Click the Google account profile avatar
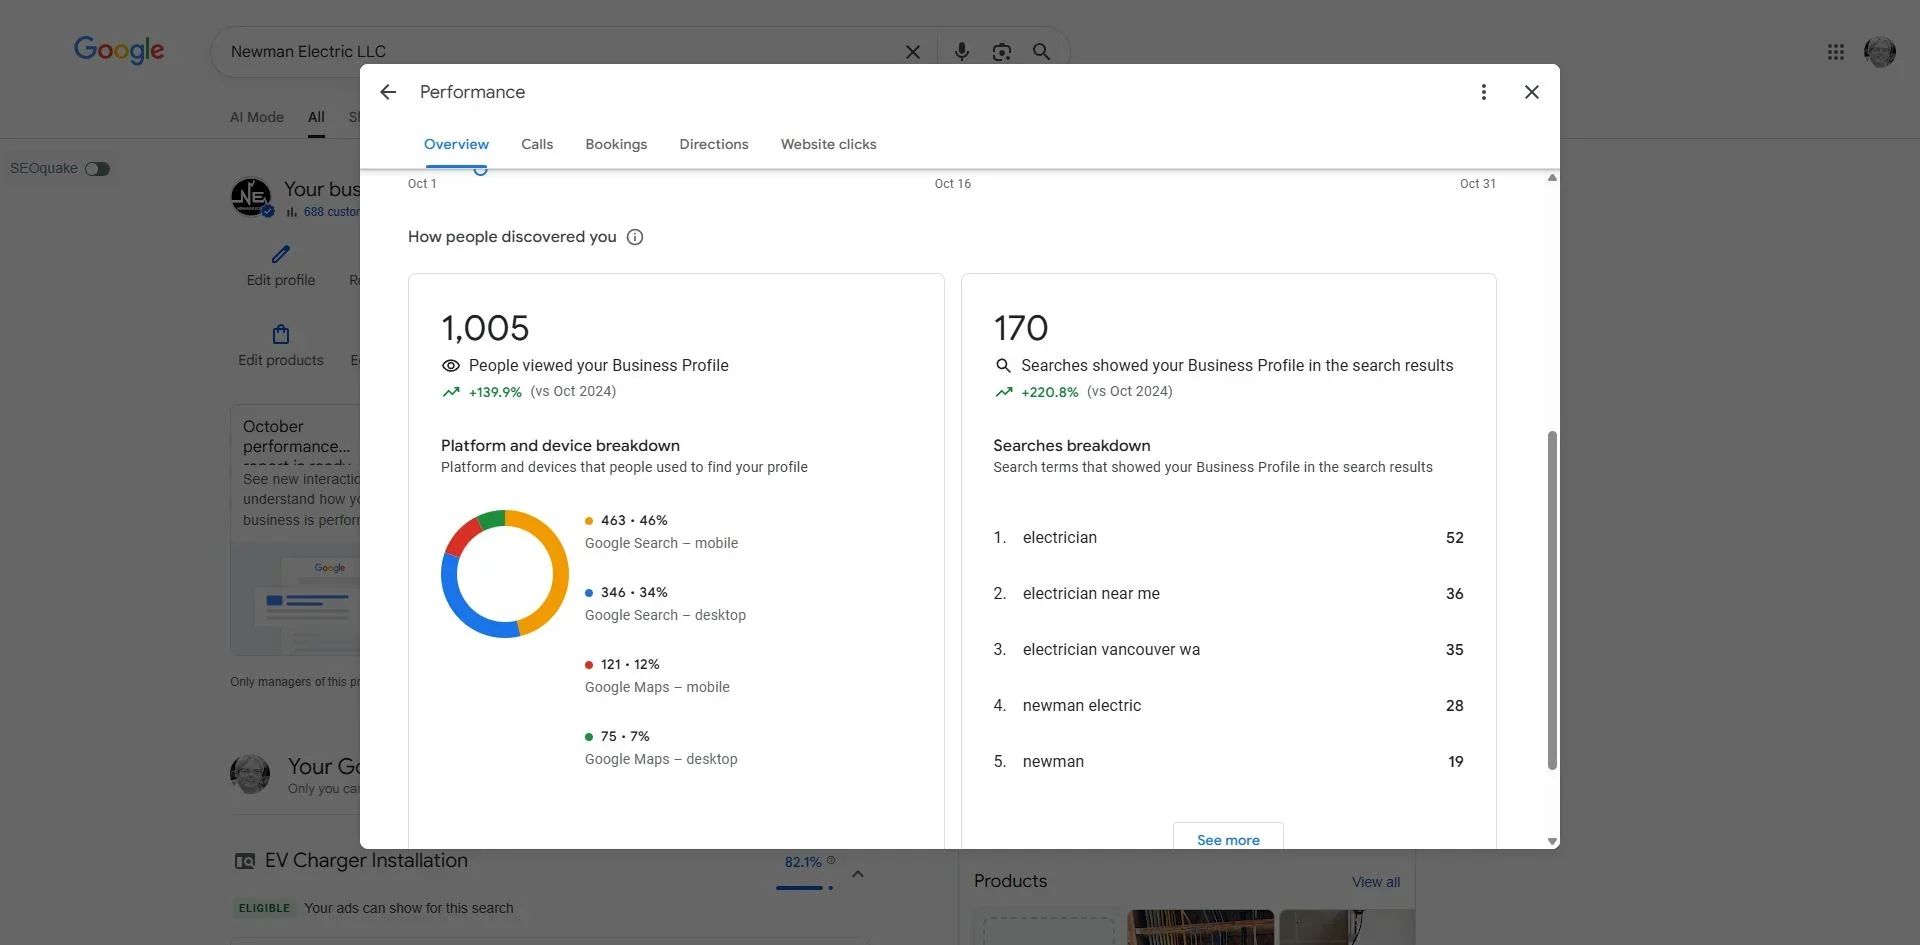 [1879, 52]
